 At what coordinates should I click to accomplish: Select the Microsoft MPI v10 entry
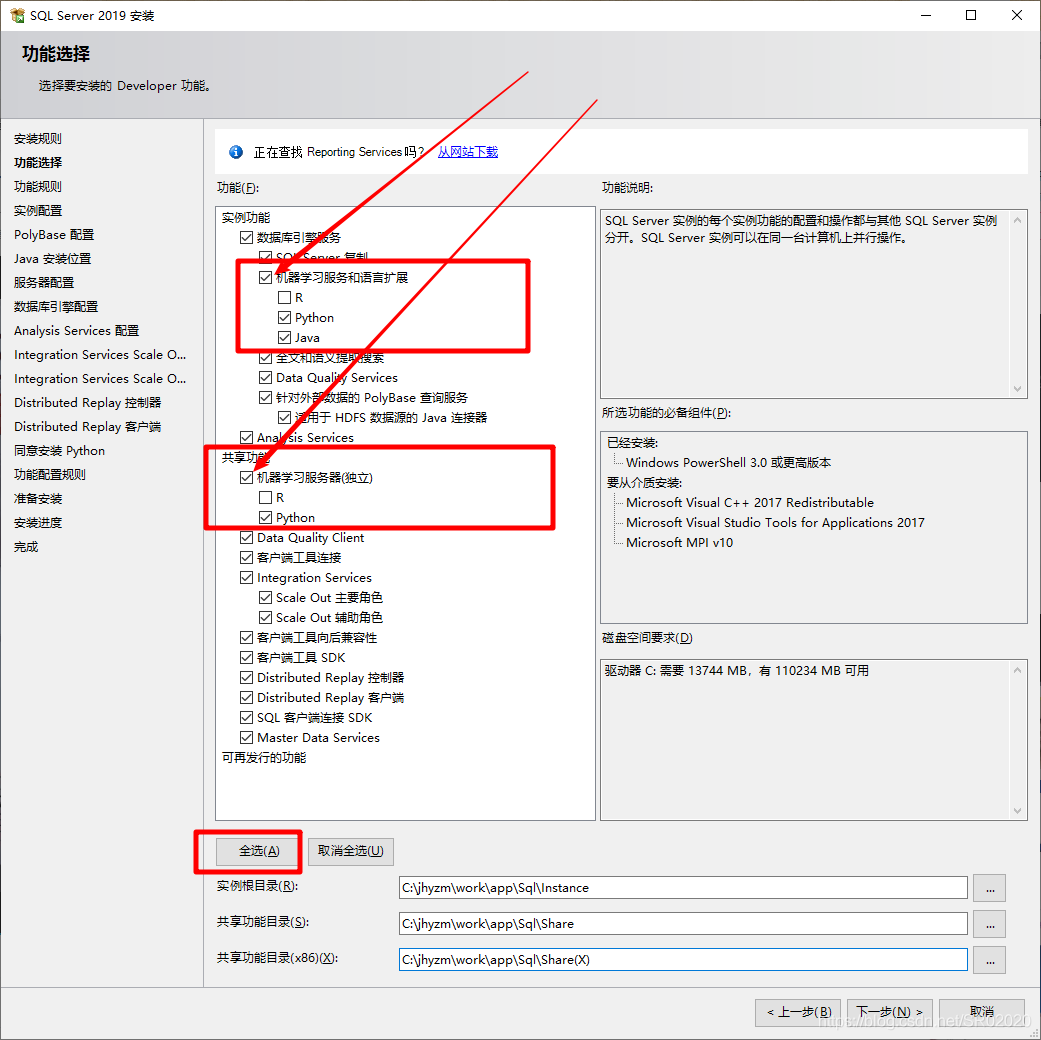pos(679,543)
